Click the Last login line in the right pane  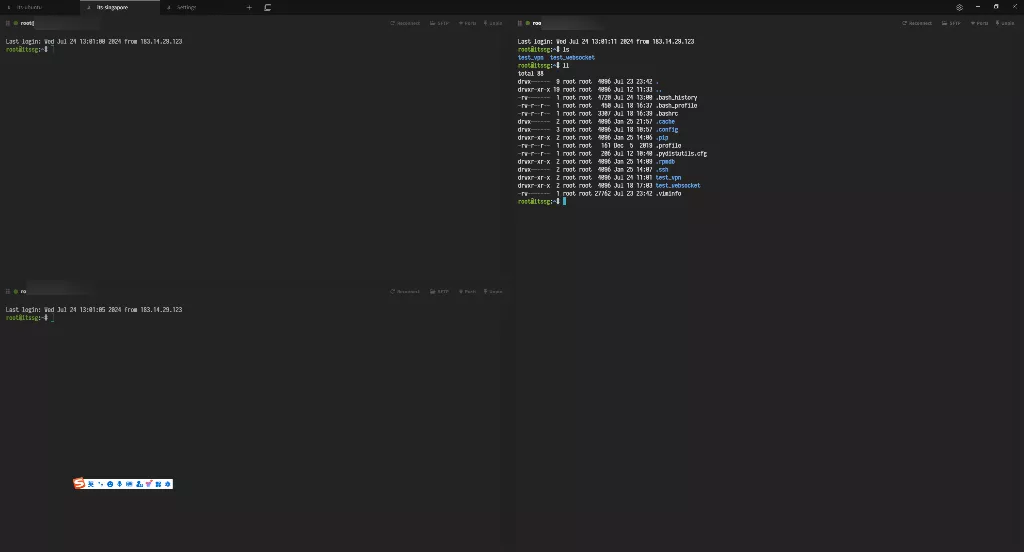pyautogui.click(x=606, y=41)
